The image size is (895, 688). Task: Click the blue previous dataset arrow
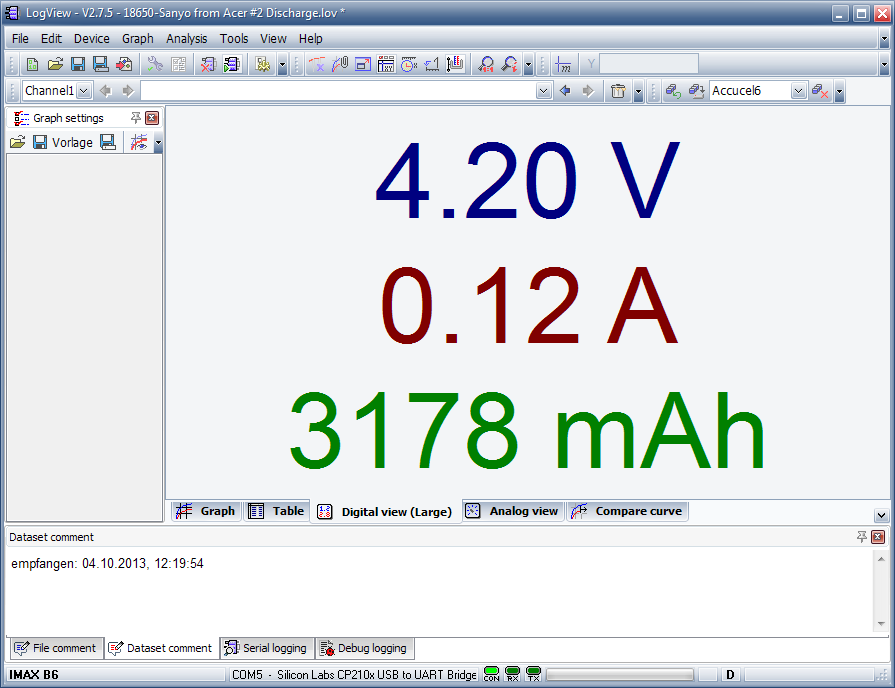pos(565,91)
